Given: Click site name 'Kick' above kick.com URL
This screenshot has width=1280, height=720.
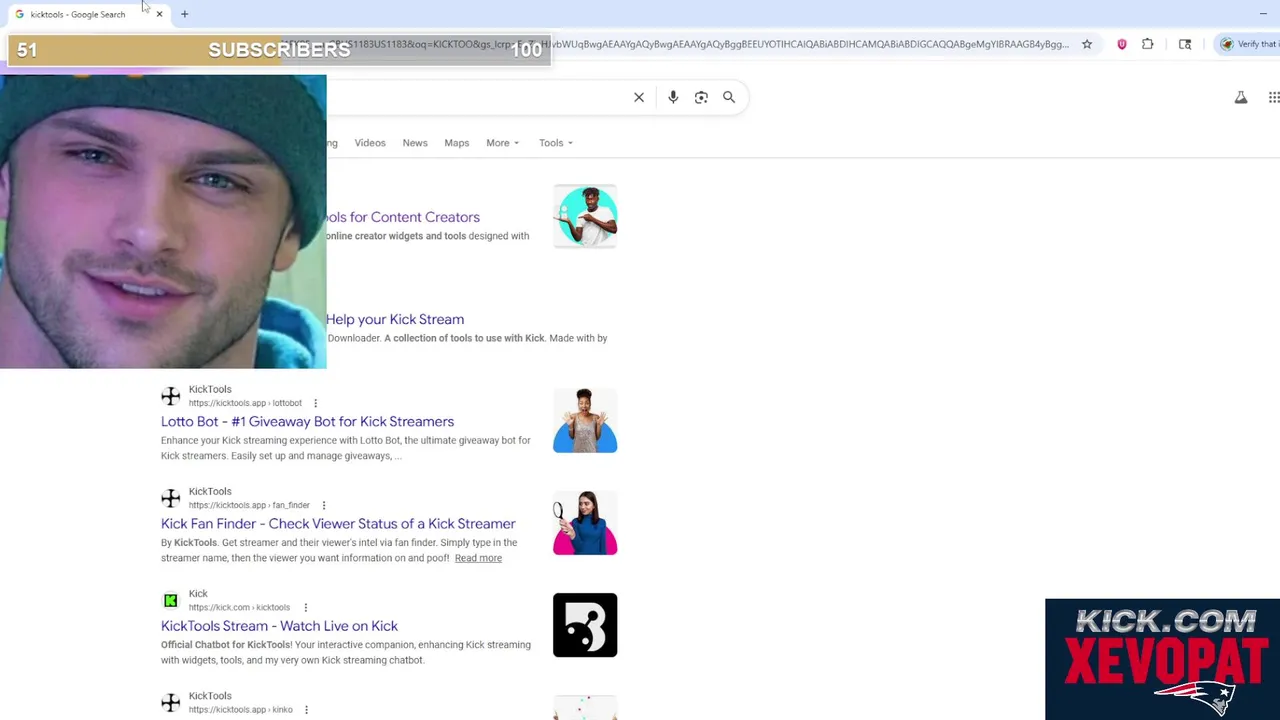Looking at the screenshot, I should click(x=198, y=594).
